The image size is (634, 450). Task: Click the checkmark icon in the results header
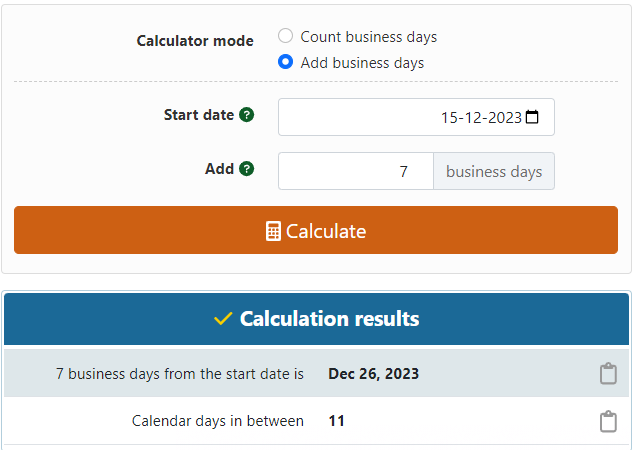223,319
